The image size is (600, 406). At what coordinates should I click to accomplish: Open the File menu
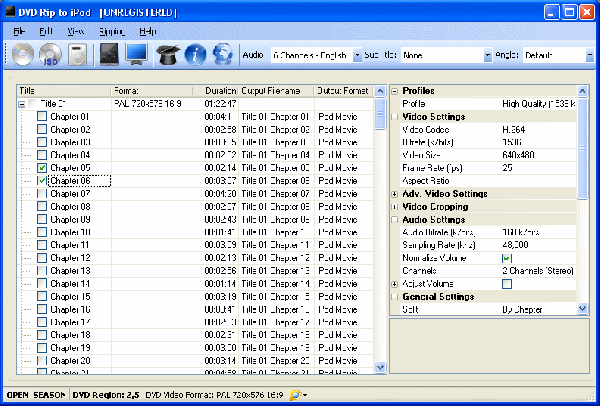coord(19,32)
